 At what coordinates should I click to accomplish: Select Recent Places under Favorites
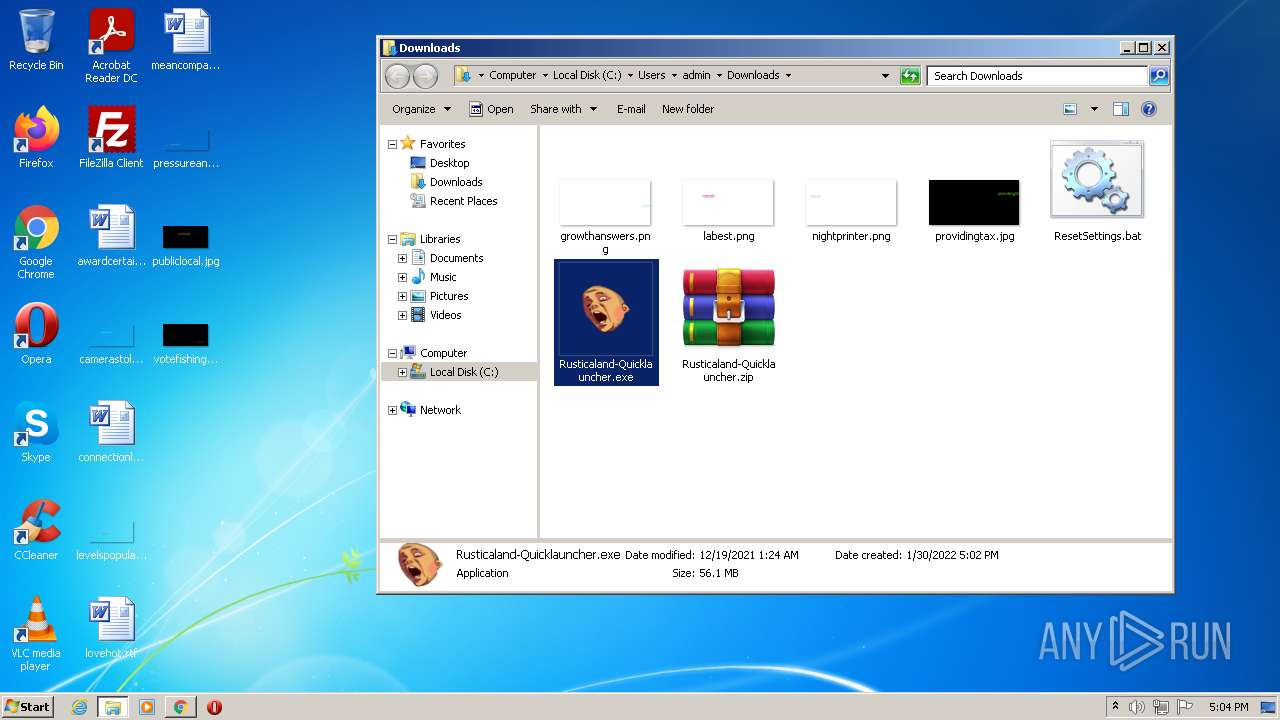[454, 201]
